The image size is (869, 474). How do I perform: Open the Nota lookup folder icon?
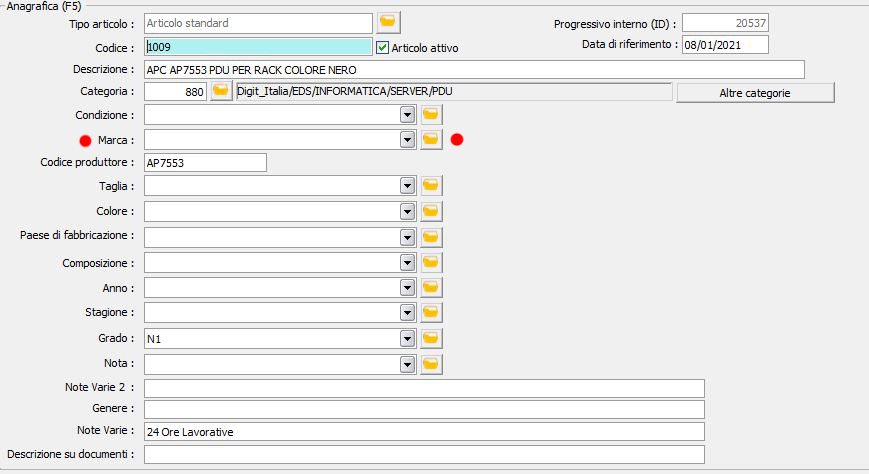point(431,364)
